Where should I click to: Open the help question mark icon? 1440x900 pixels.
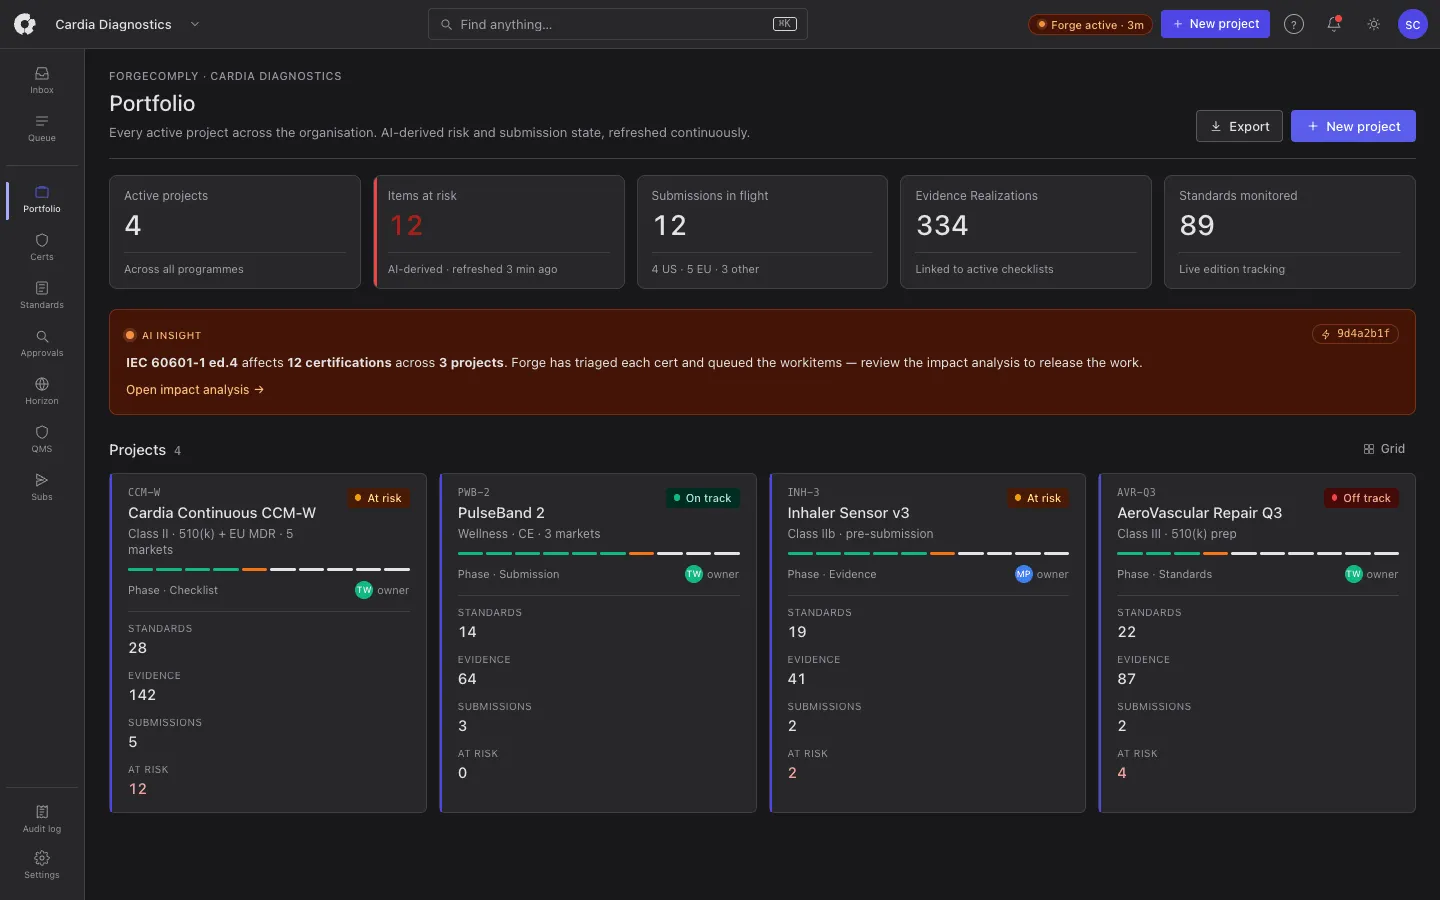(x=1294, y=24)
